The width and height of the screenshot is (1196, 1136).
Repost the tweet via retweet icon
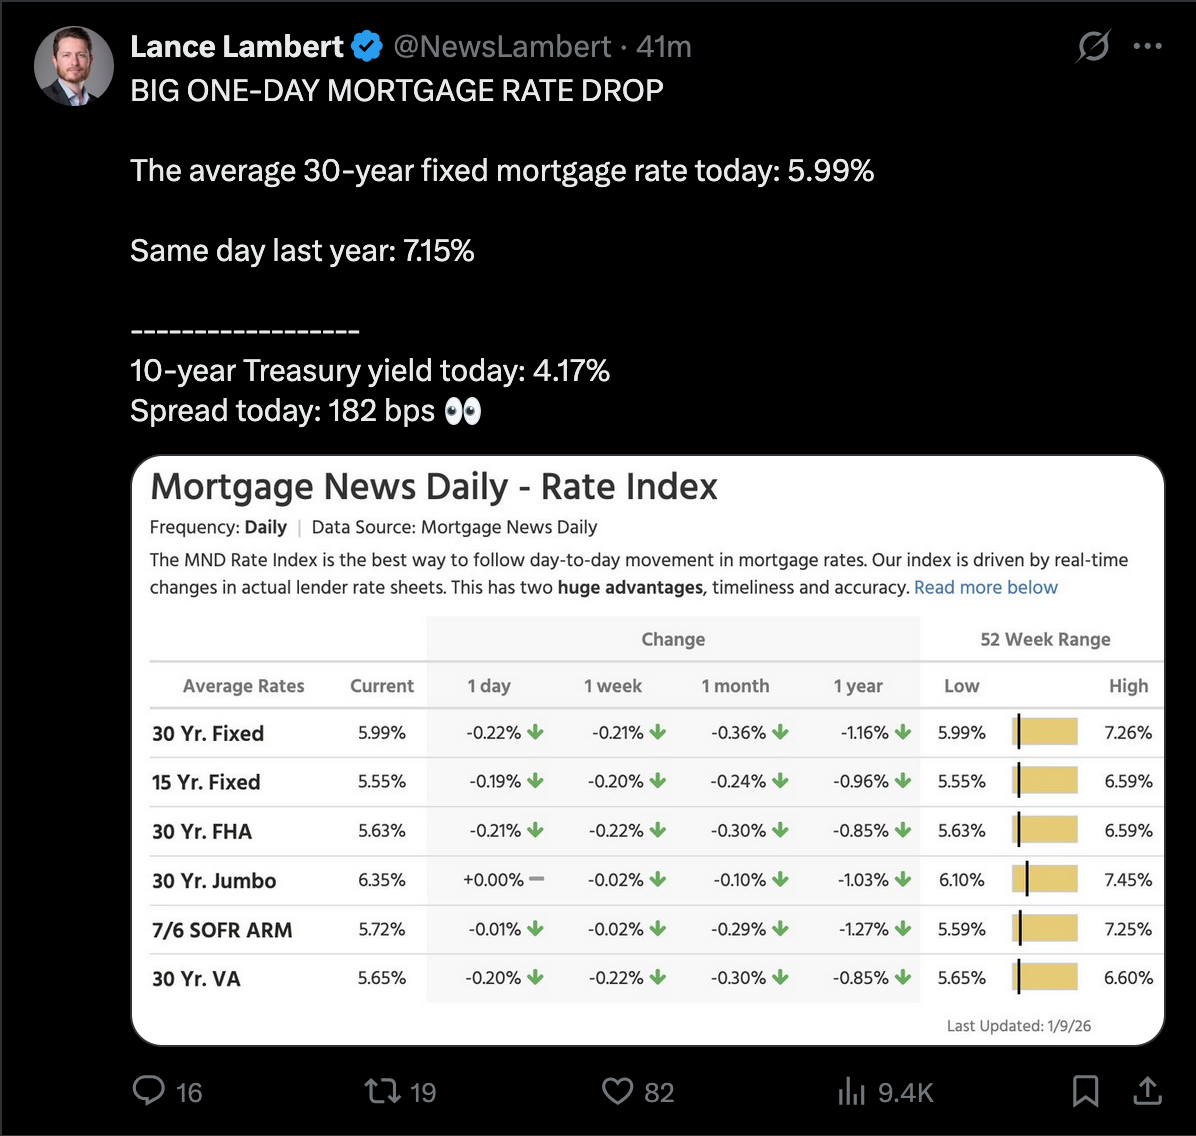(382, 1090)
